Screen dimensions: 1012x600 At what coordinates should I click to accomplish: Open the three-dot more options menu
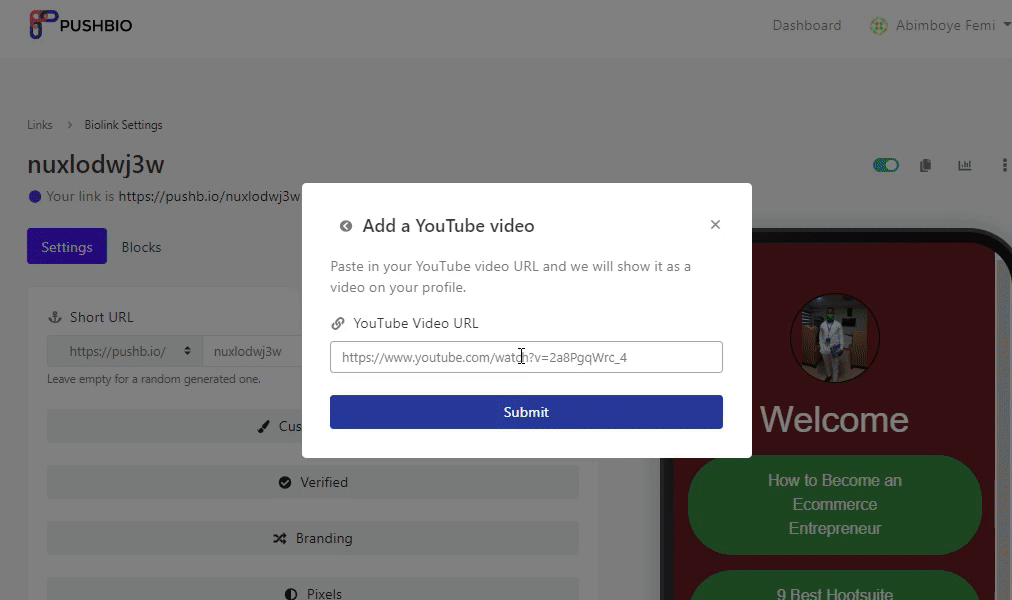[1004, 165]
